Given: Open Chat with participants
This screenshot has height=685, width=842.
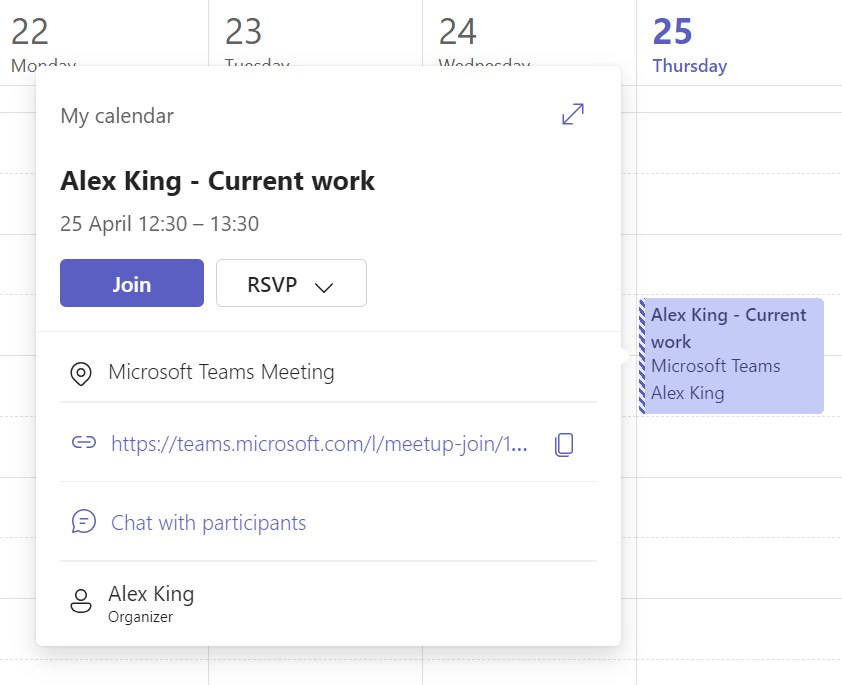Looking at the screenshot, I should click(x=208, y=522).
